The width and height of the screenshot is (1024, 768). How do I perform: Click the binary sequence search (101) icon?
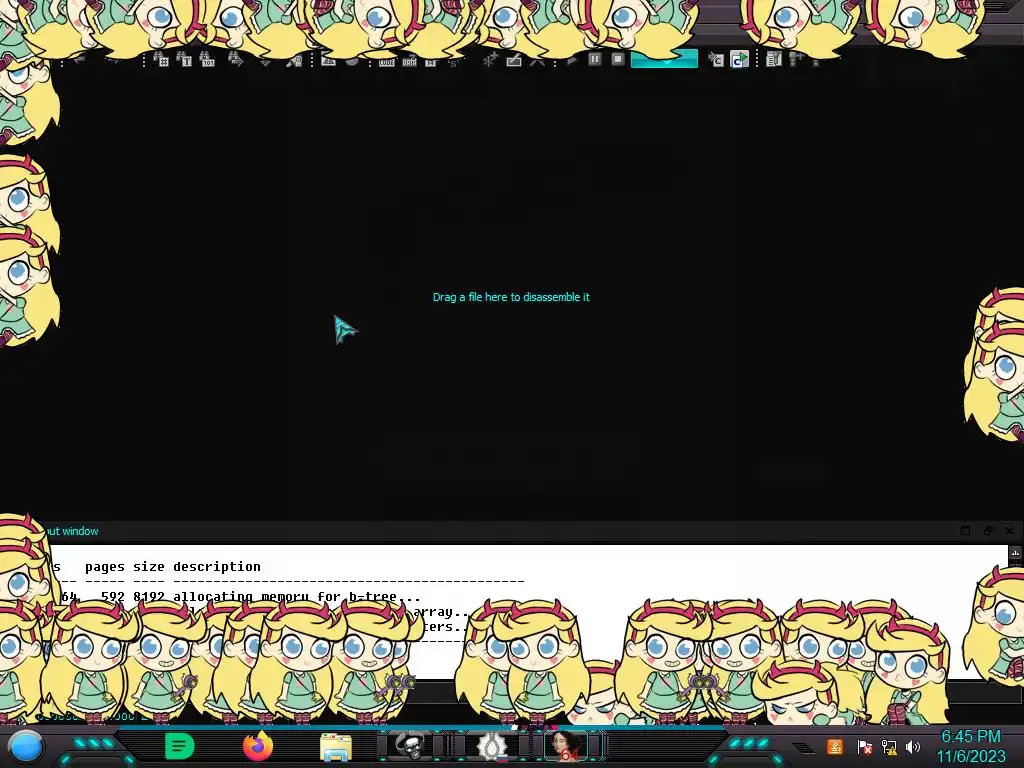pos(208,60)
